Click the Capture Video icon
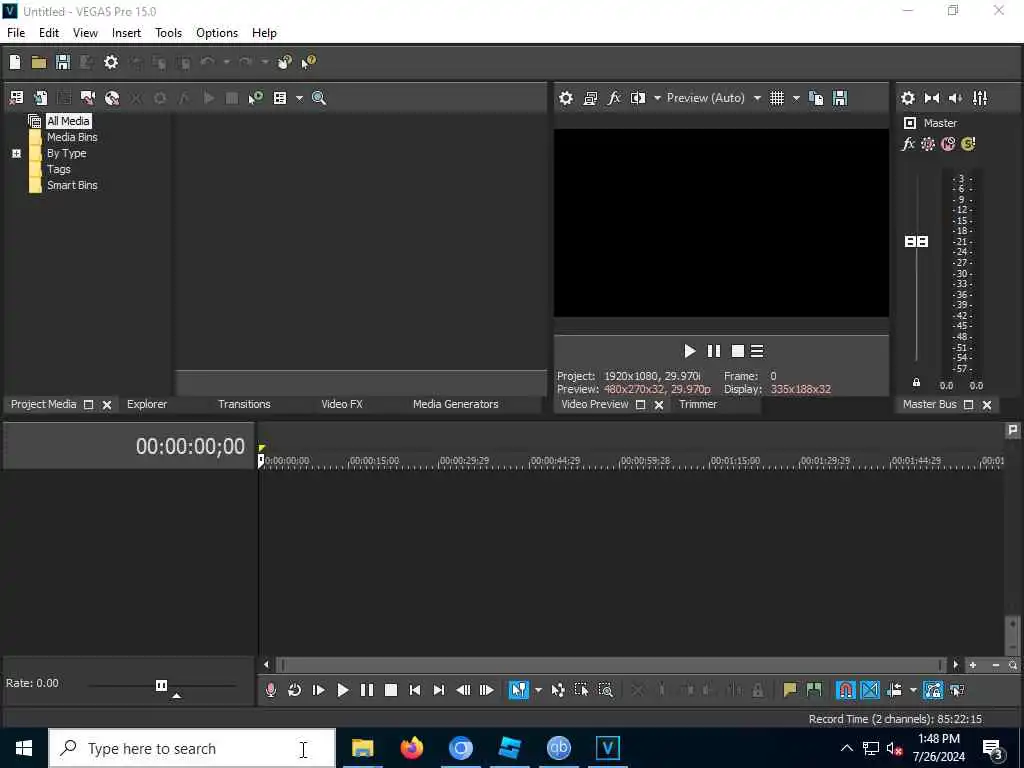Viewport: 1024px width, 768px height. [88, 98]
